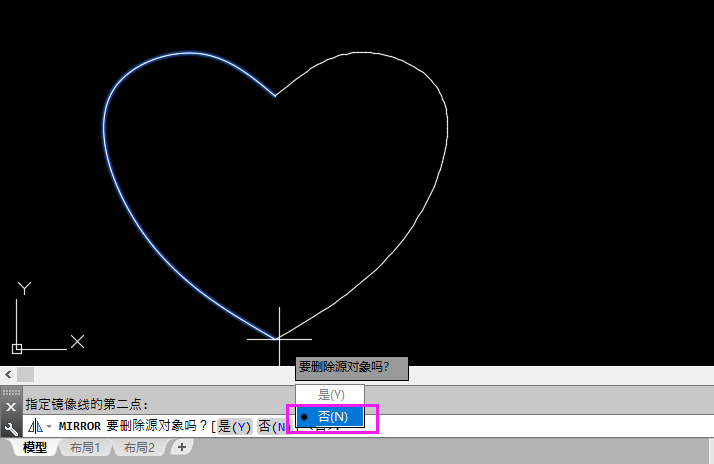The image size is (714, 464).
Task: Select the bulleted 否(N) popup entry
Action: 330,417
